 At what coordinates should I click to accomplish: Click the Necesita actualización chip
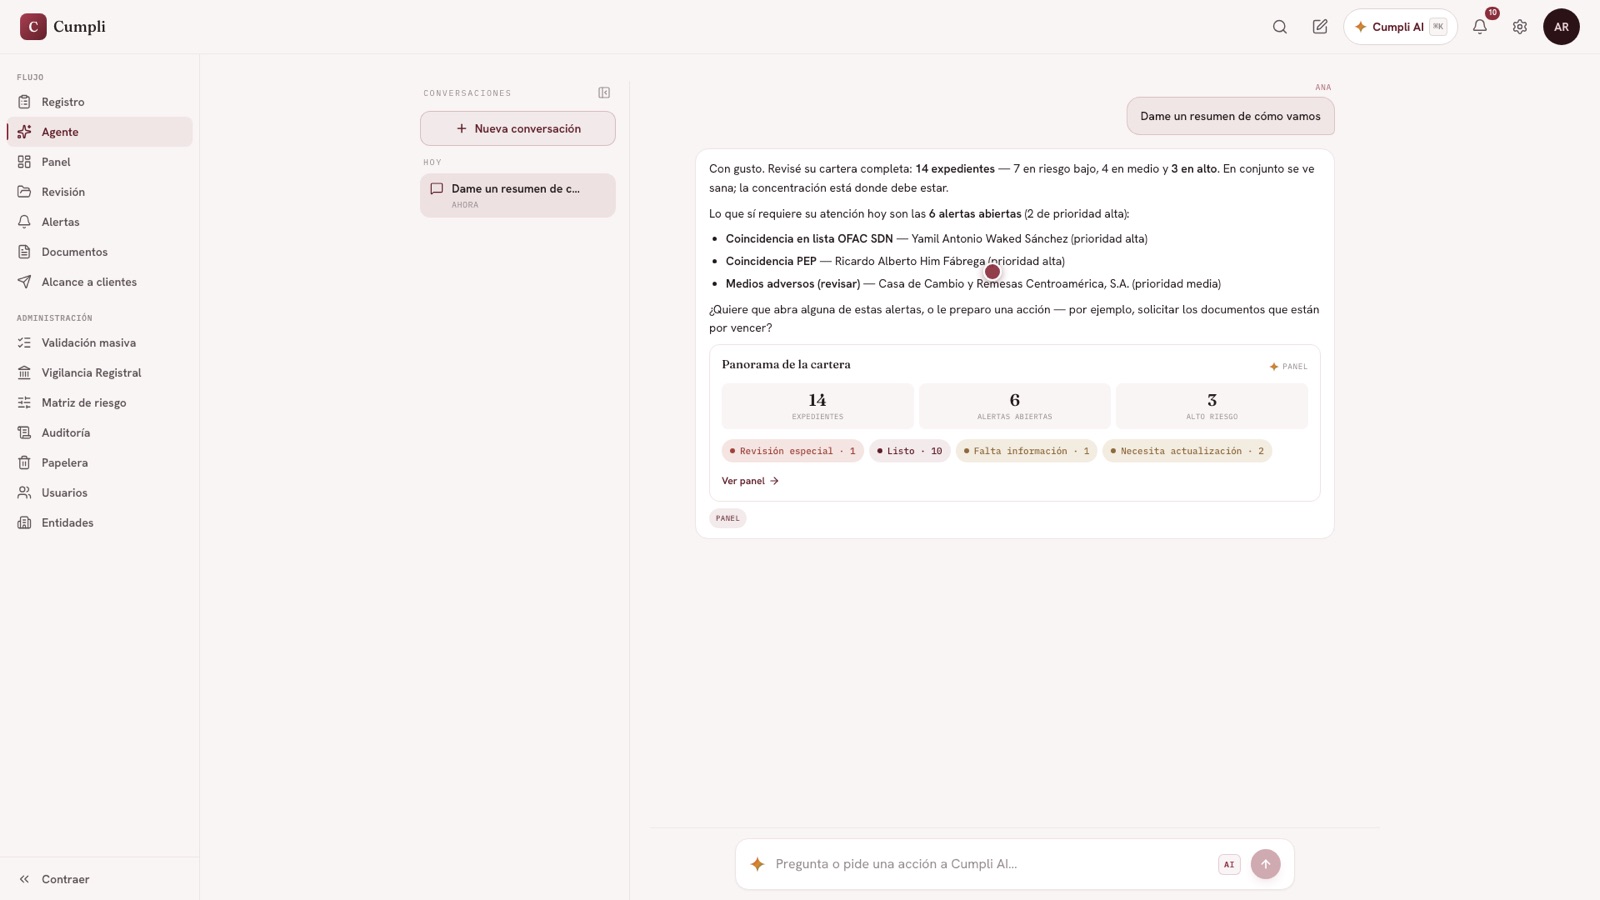1187,451
